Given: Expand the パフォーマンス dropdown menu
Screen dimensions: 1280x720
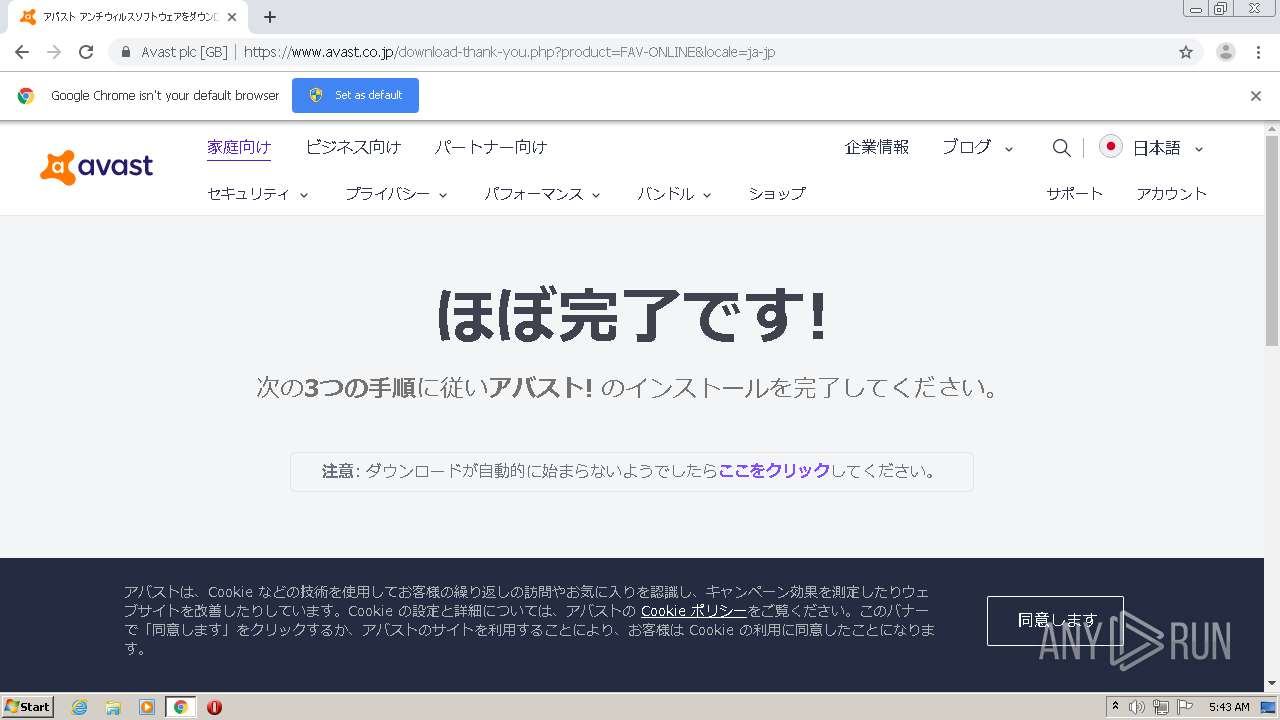Looking at the screenshot, I should point(542,194).
